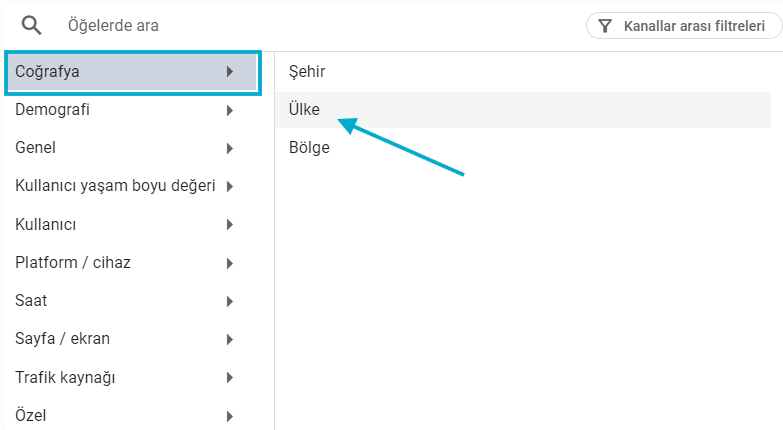The width and height of the screenshot is (783, 430).
Task: Choose the Ülke dimension
Action: [x=303, y=110]
